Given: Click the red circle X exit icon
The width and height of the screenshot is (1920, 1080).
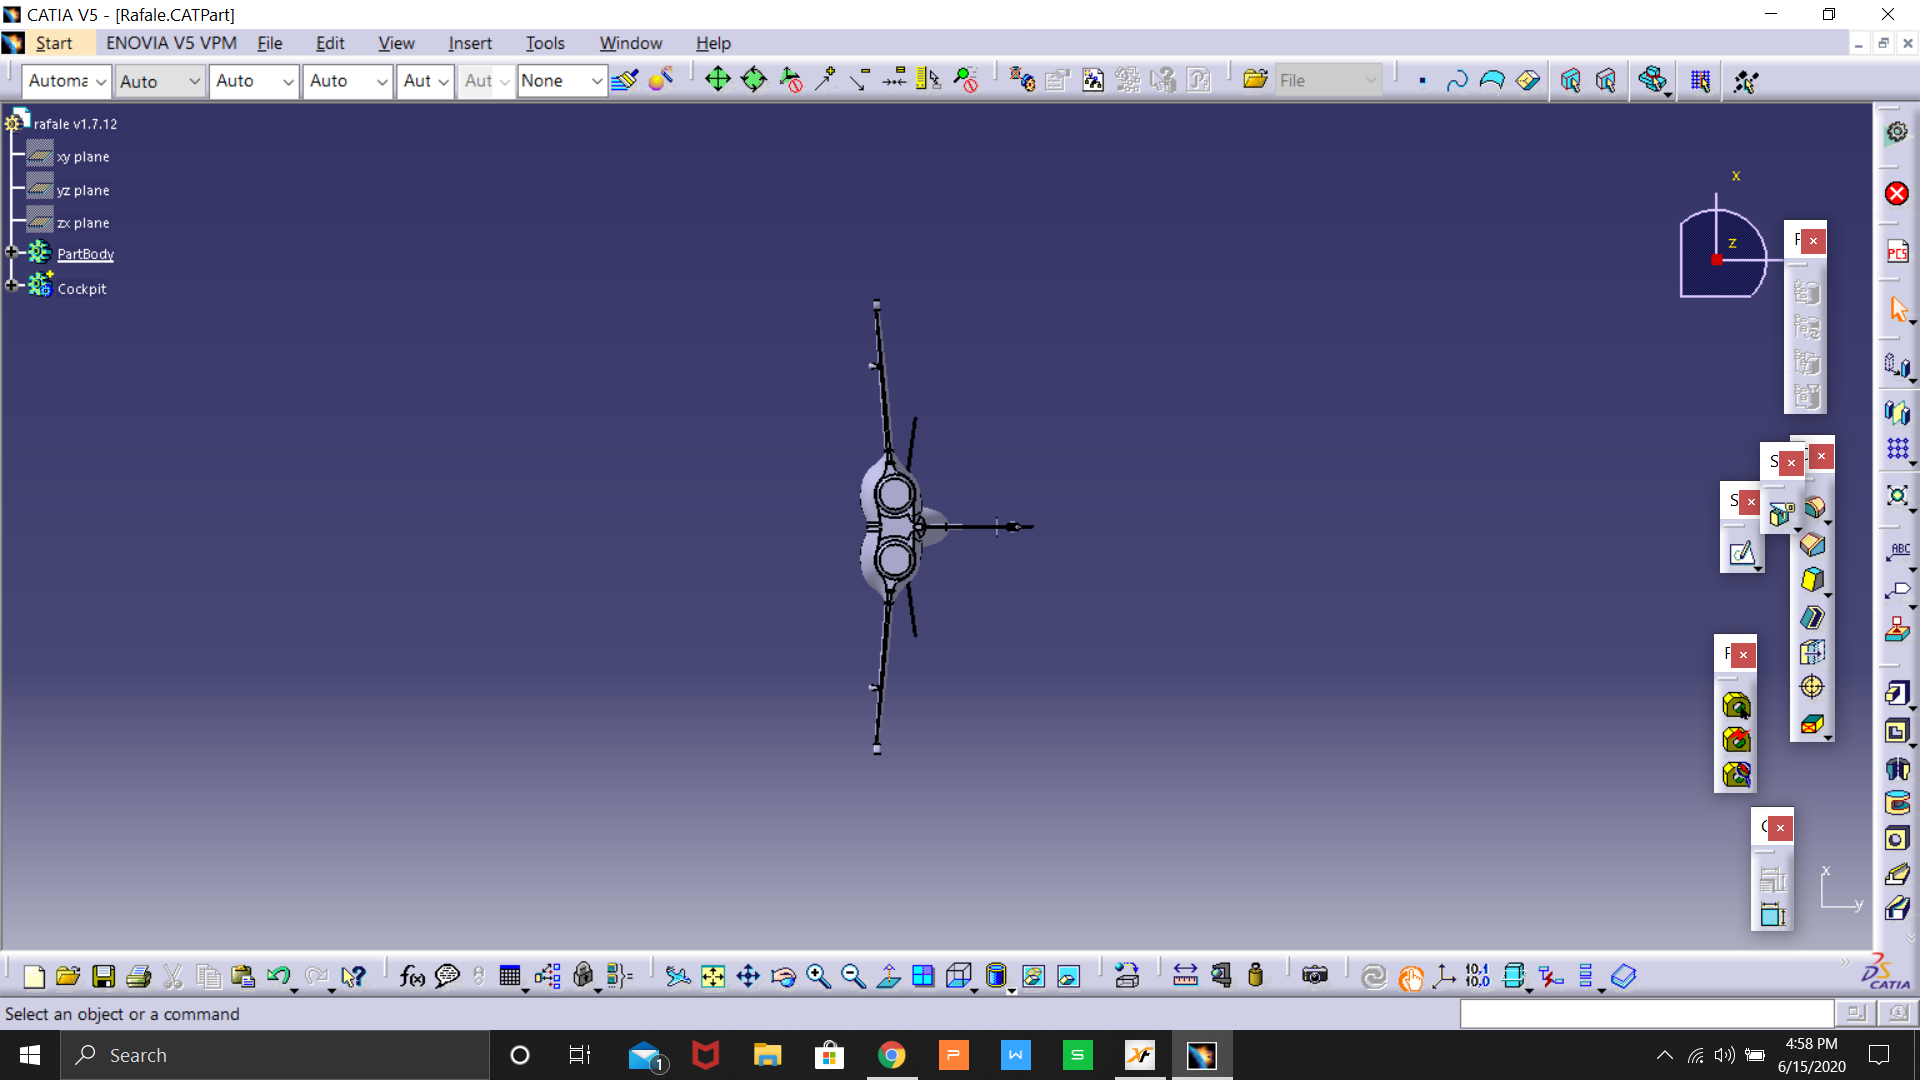Looking at the screenshot, I should pyautogui.click(x=1897, y=194).
